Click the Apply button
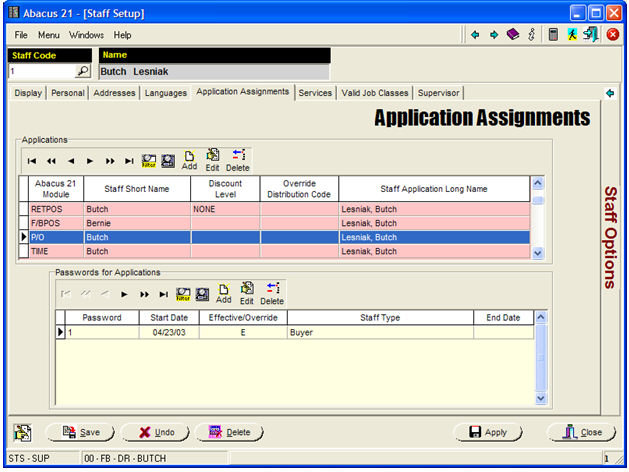The height and width of the screenshot is (472, 629). 489,432
